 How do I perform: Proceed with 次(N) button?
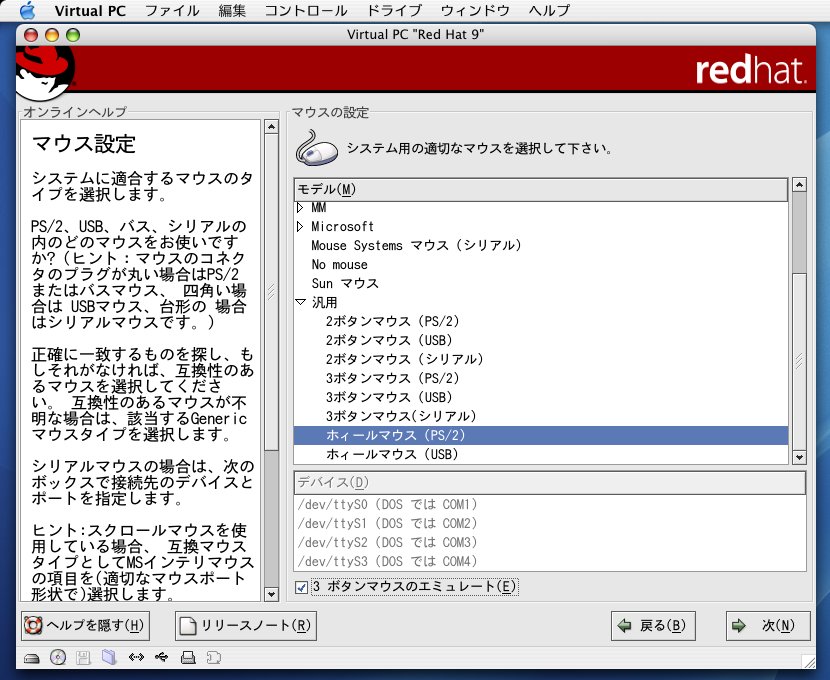(768, 626)
